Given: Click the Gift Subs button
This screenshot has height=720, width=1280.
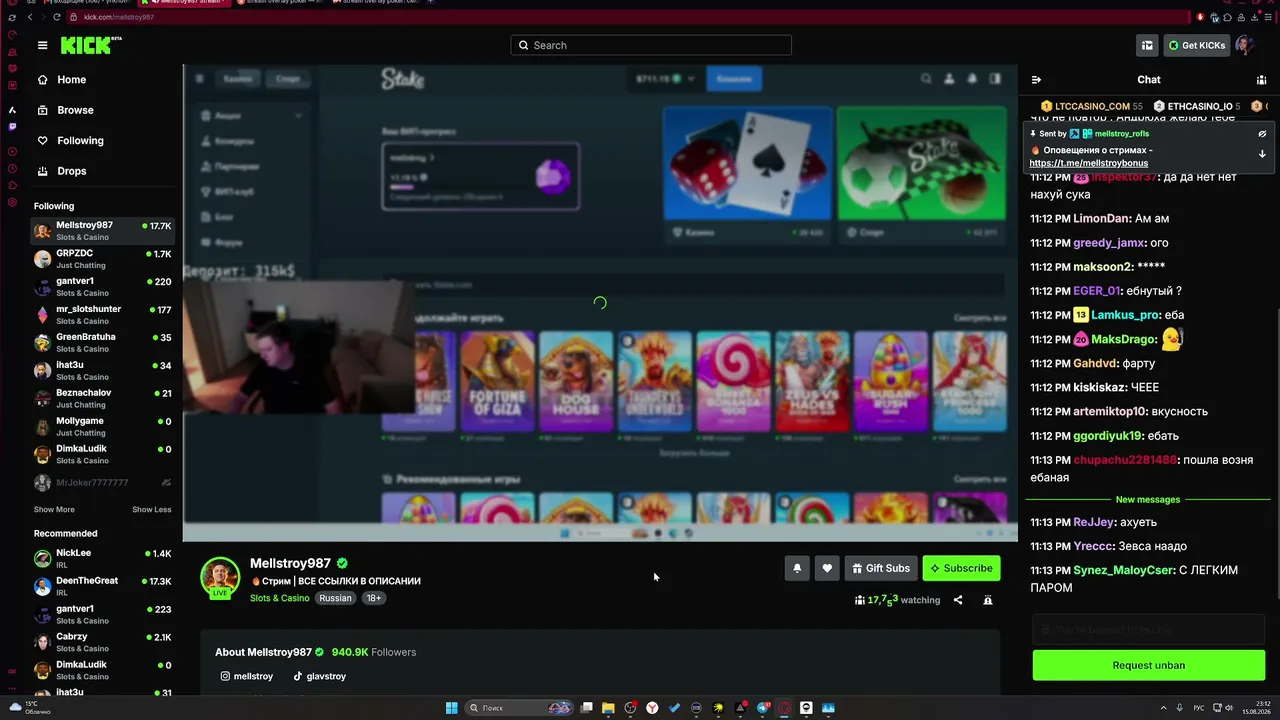Looking at the screenshot, I should 881,568.
